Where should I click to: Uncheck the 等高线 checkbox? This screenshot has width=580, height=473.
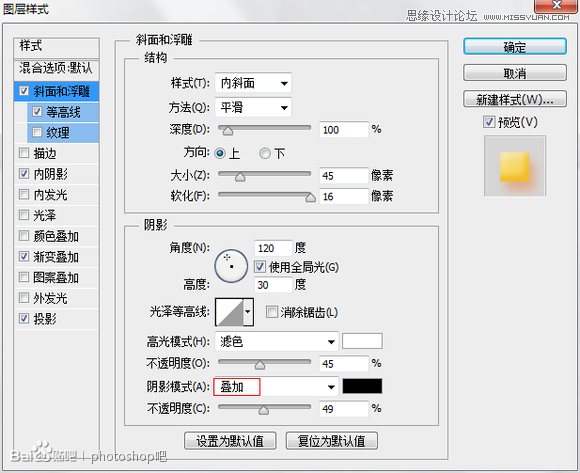click(37, 111)
